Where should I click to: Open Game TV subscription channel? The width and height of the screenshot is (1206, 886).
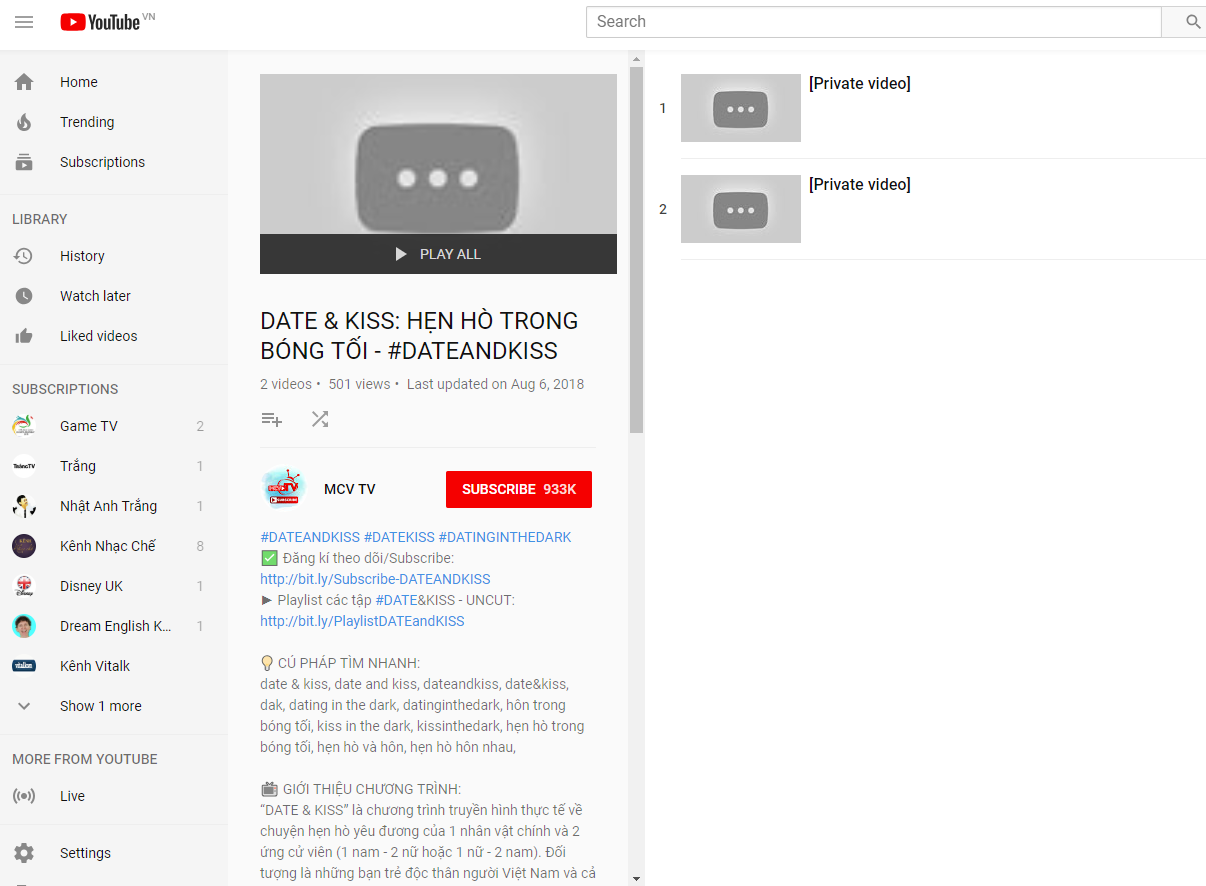[88, 426]
